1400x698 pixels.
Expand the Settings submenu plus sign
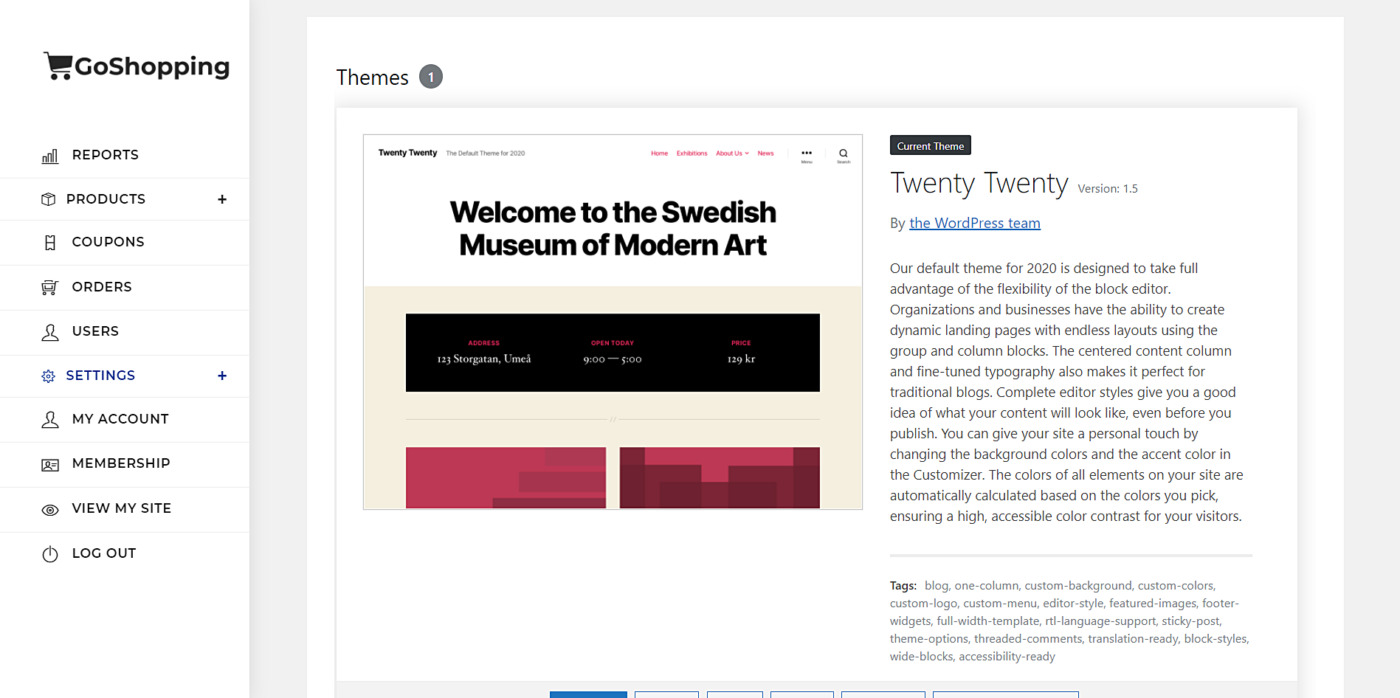(222, 376)
